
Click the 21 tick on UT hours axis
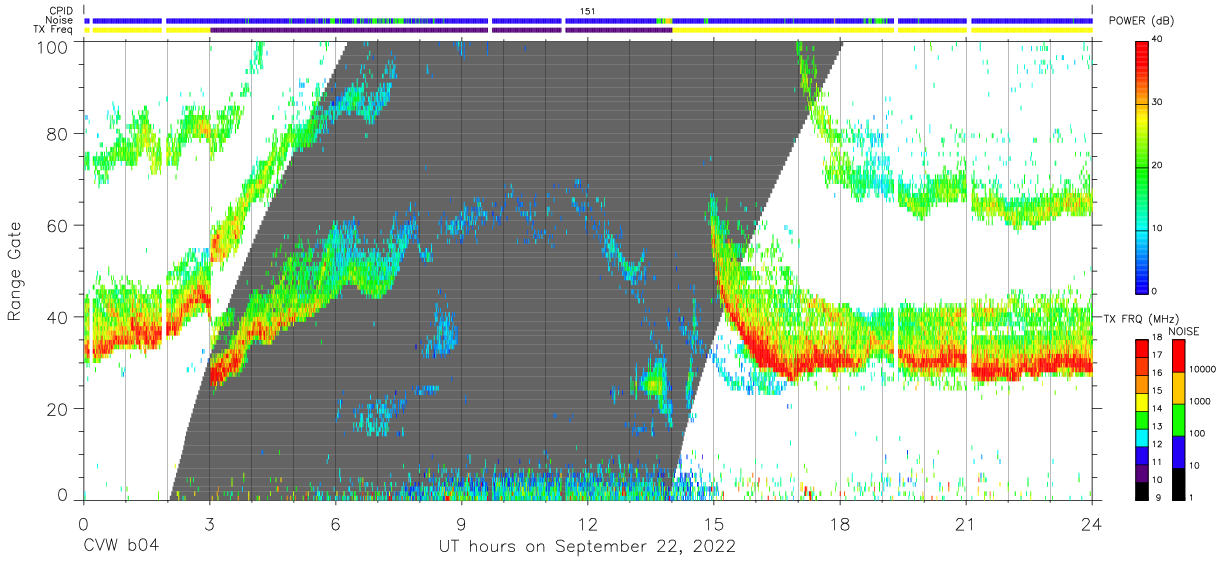coord(966,523)
